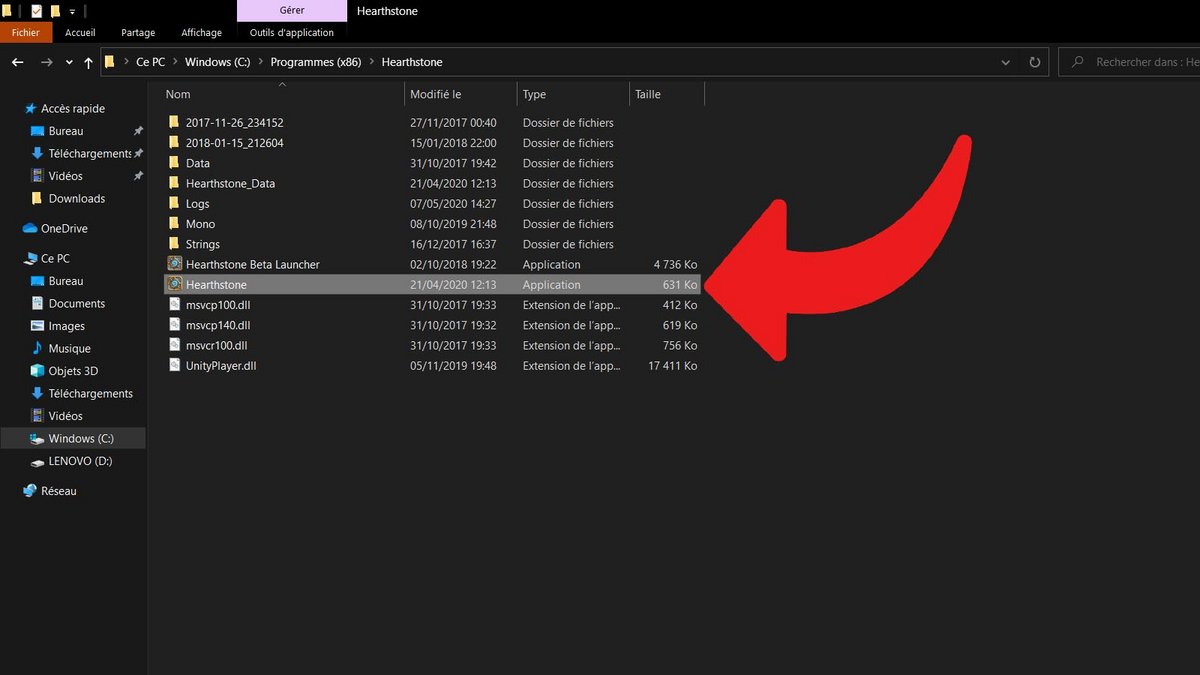Open pinned Téléchargements under Accès rapide

pos(90,154)
